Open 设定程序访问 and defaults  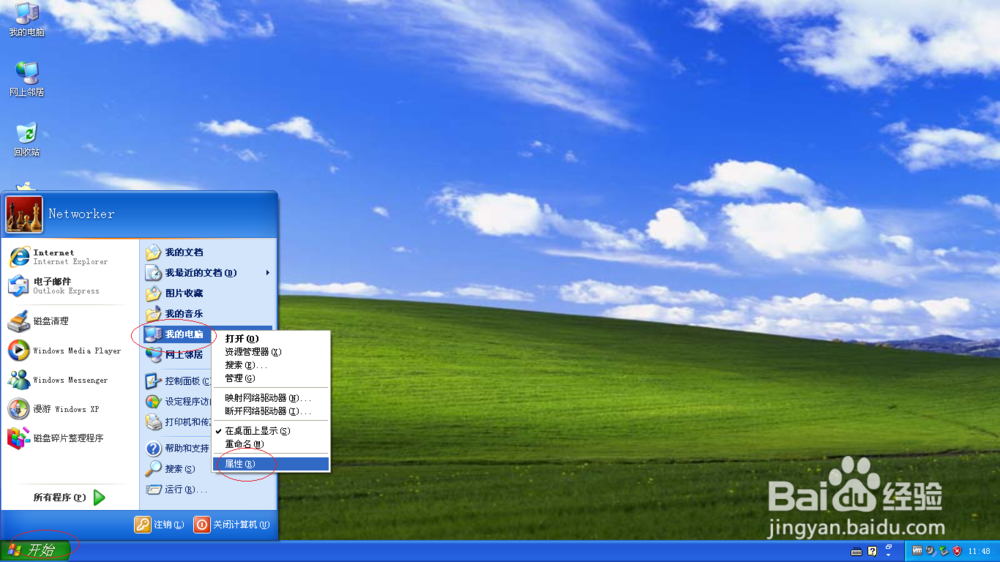click(177, 401)
